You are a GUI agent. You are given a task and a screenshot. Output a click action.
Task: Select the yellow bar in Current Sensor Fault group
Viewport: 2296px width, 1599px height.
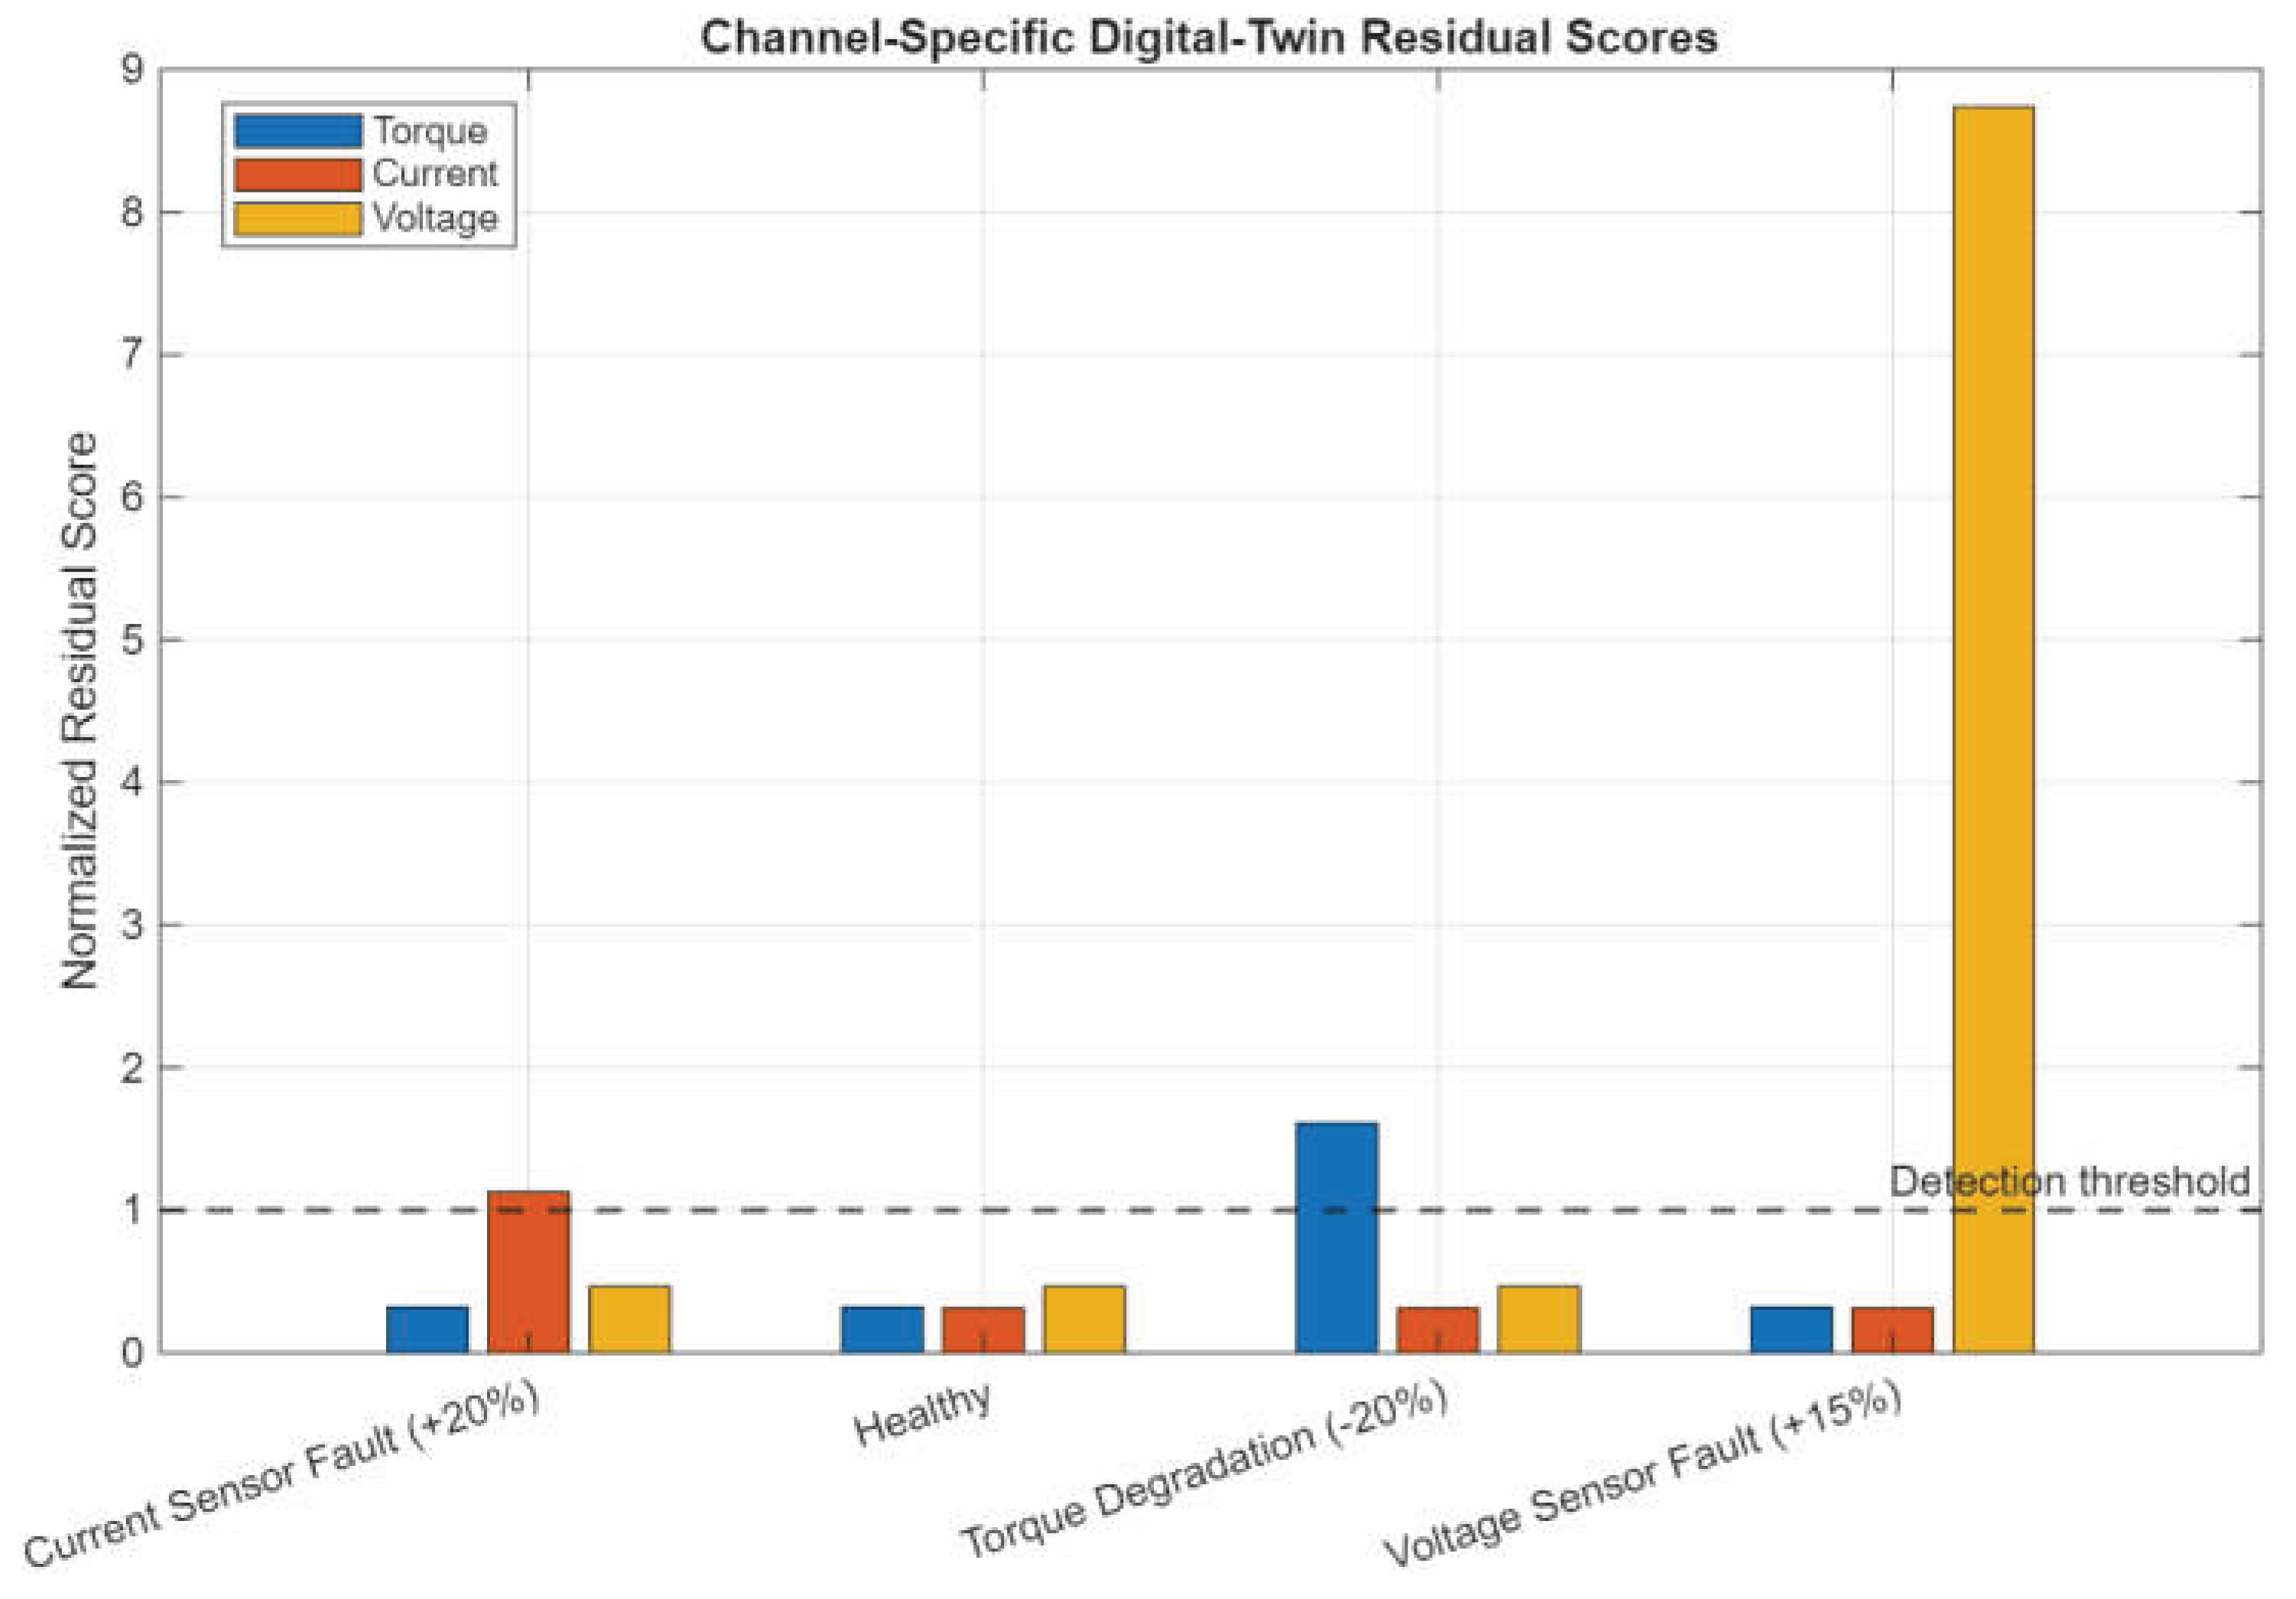pos(630,1319)
